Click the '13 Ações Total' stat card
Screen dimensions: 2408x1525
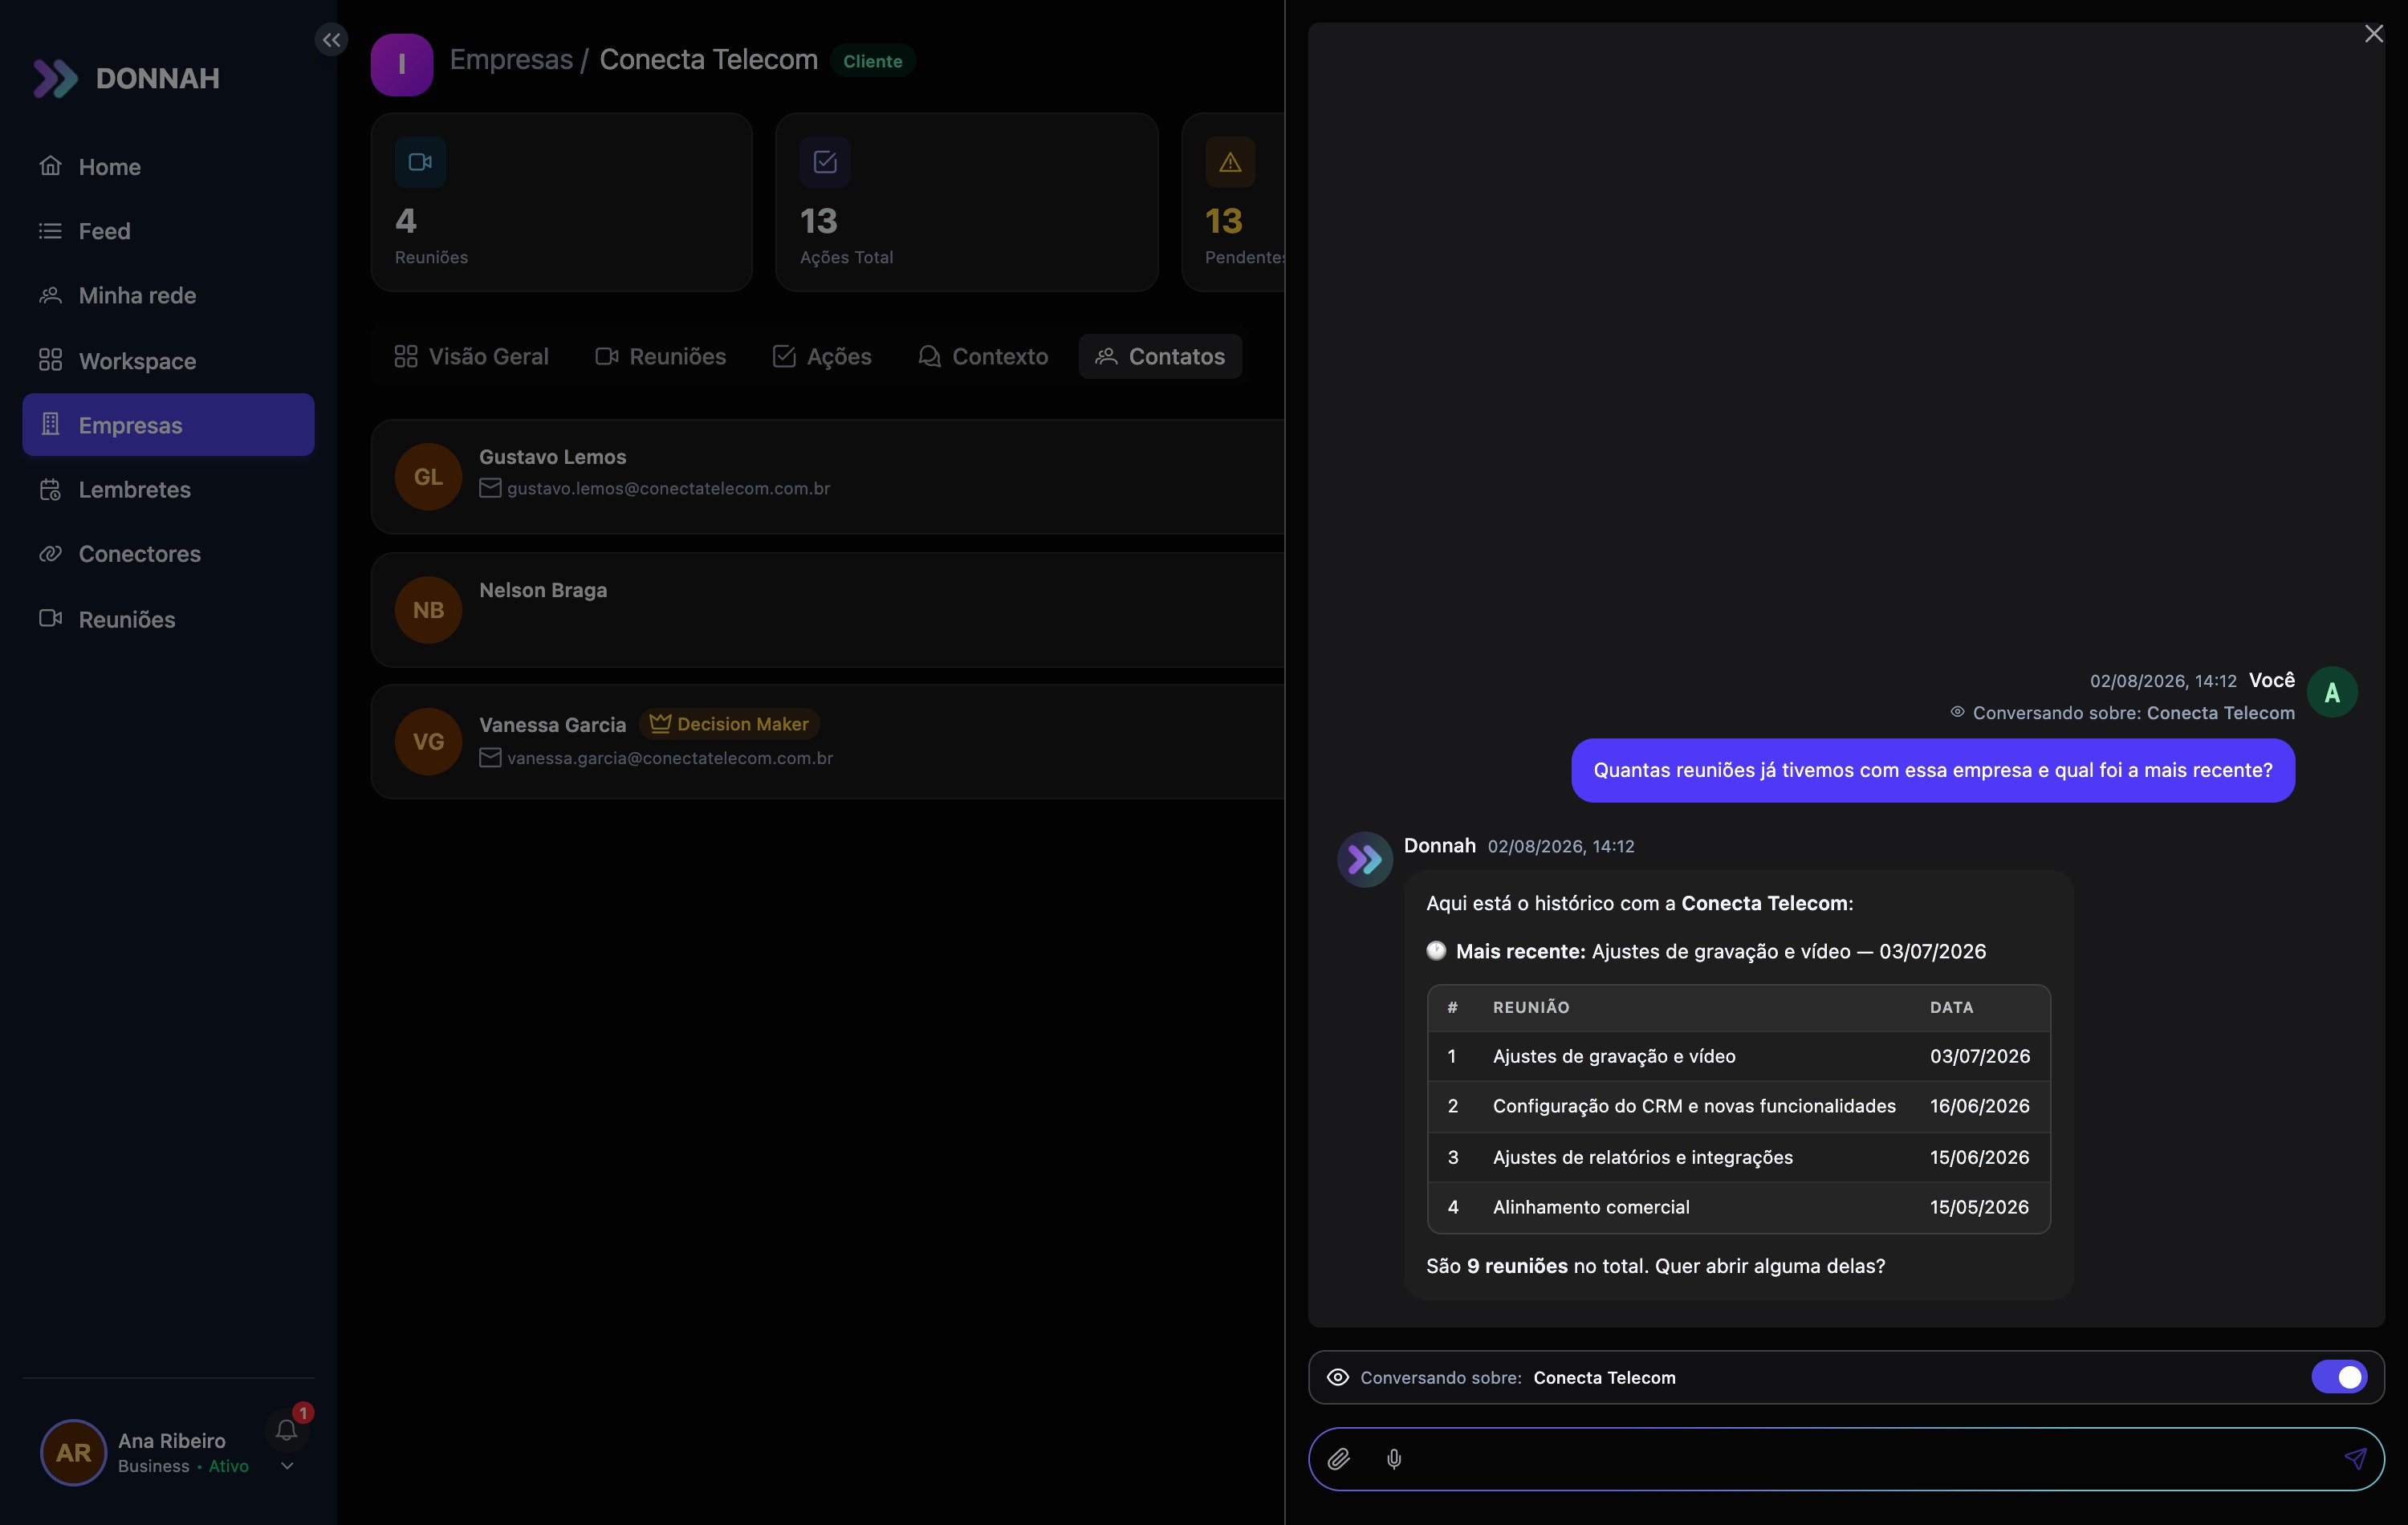pyautogui.click(x=967, y=202)
